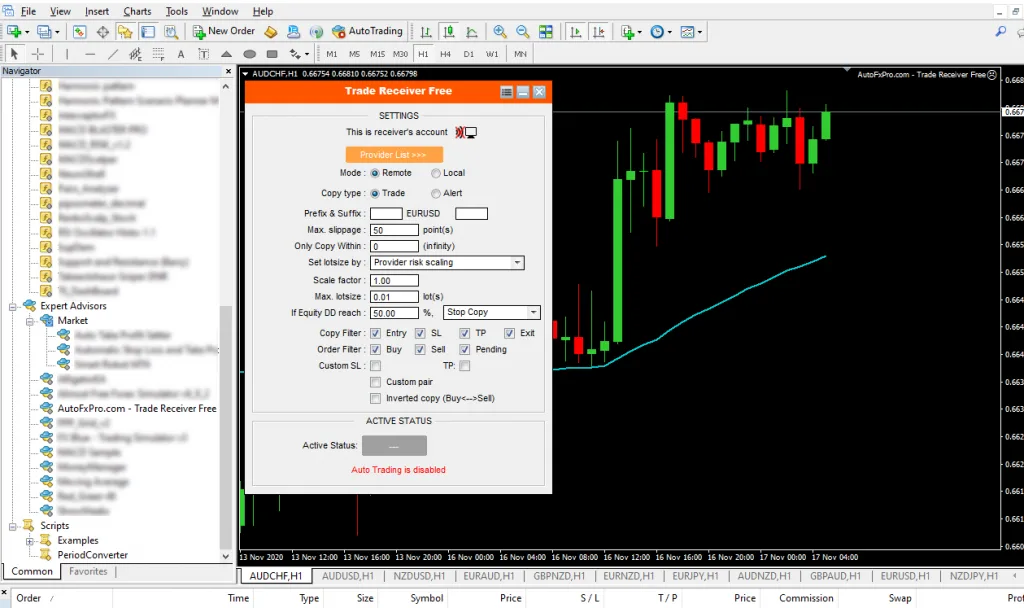Select the vertical line drawing tool
Image resolution: width=1024 pixels, height=608 pixels.
(66, 54)
